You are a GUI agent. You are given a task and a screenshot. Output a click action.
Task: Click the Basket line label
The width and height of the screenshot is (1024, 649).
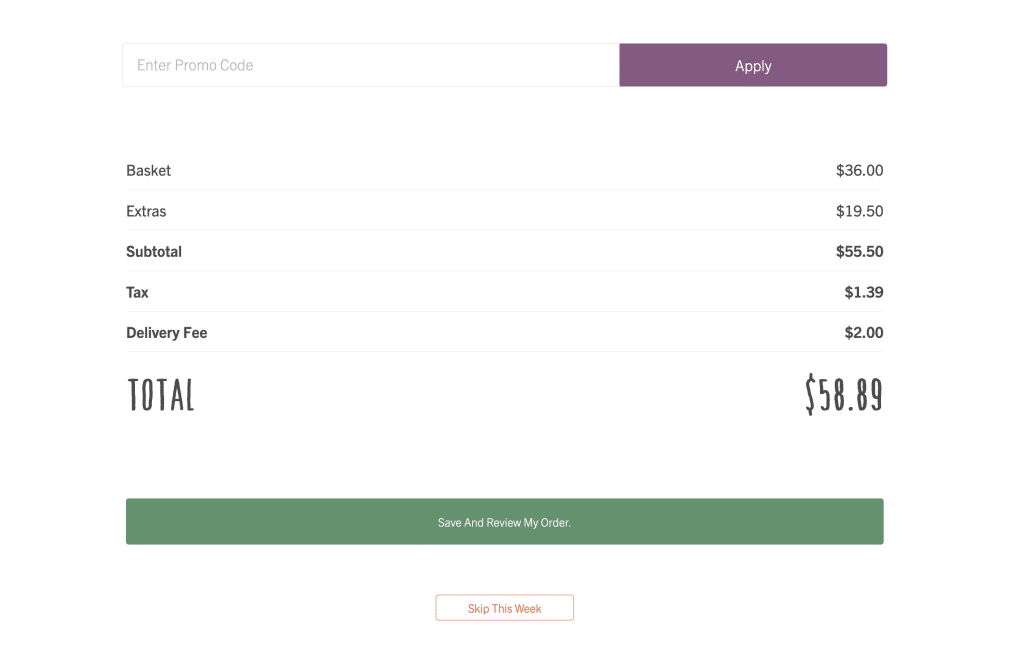(148, 171)
